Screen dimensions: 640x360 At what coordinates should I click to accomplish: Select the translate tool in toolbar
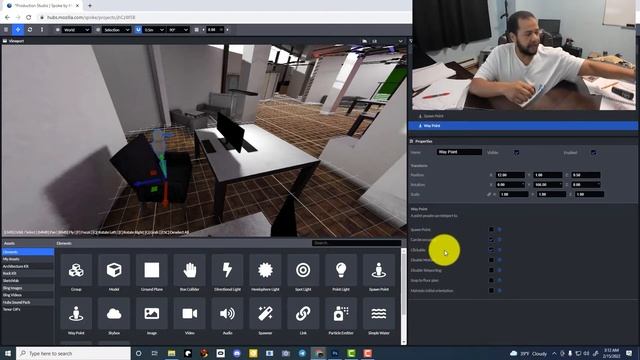point(18,30)
